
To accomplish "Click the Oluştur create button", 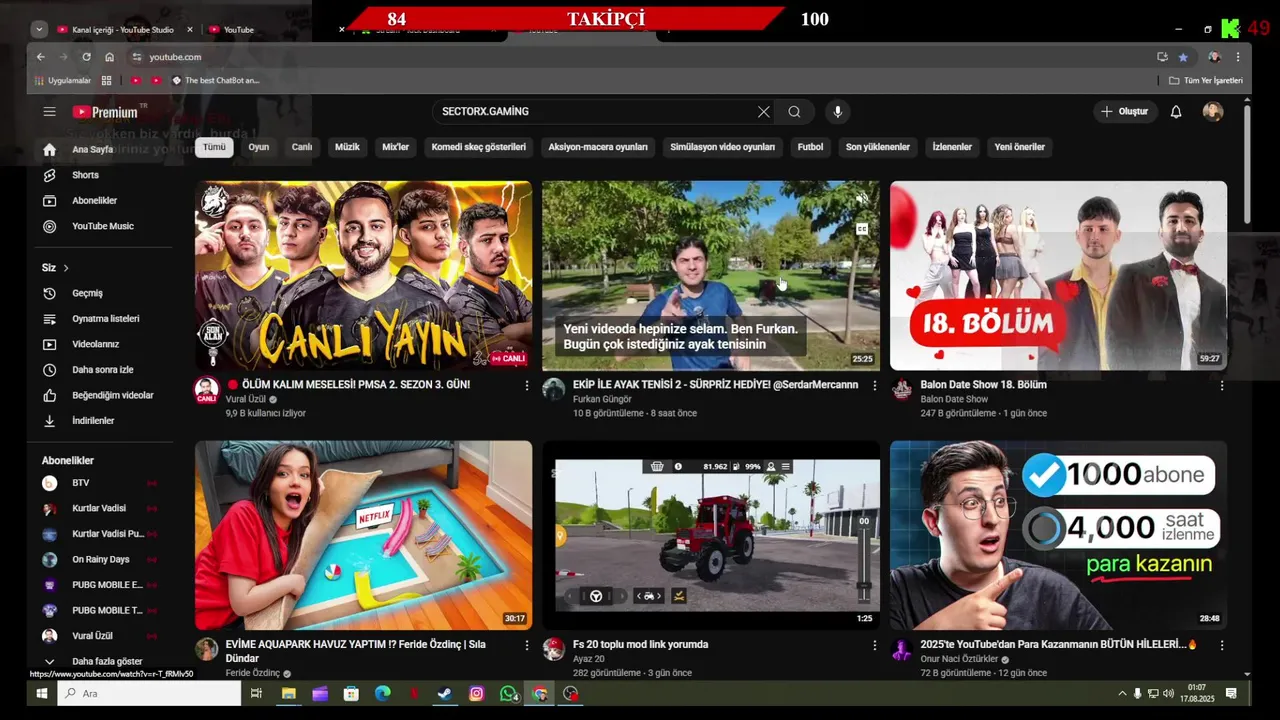I will click(1125, 112).
